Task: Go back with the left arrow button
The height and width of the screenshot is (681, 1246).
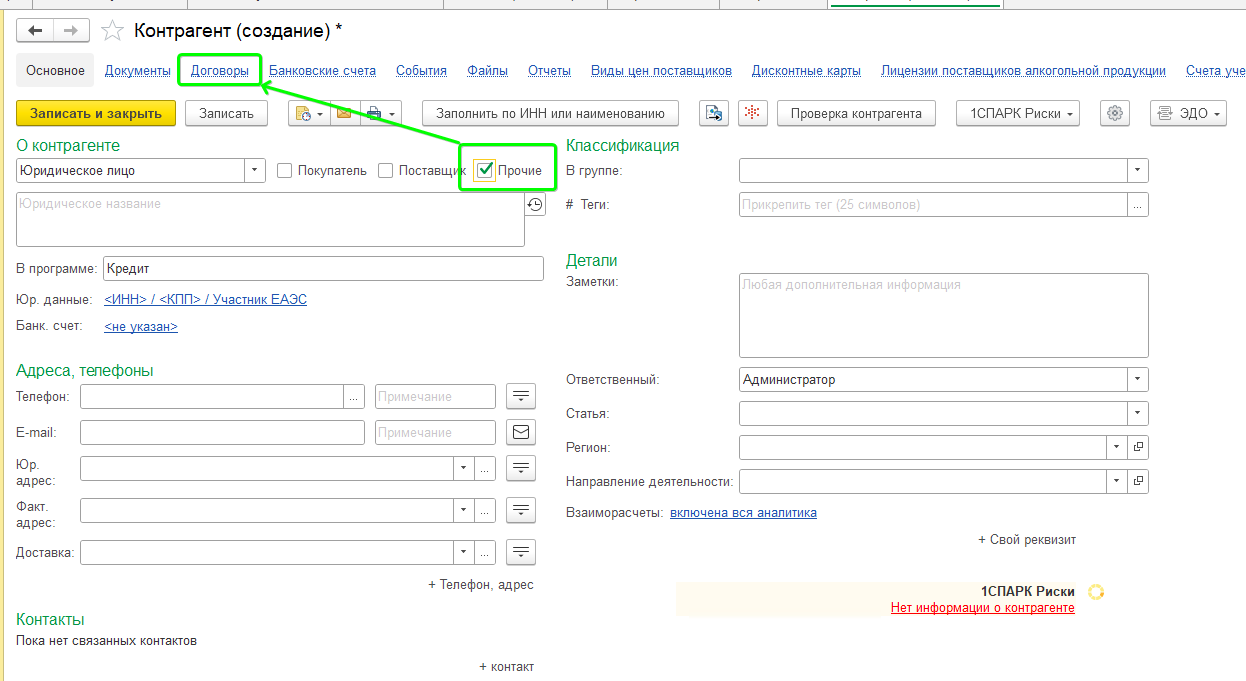Action: click(35, 31)
